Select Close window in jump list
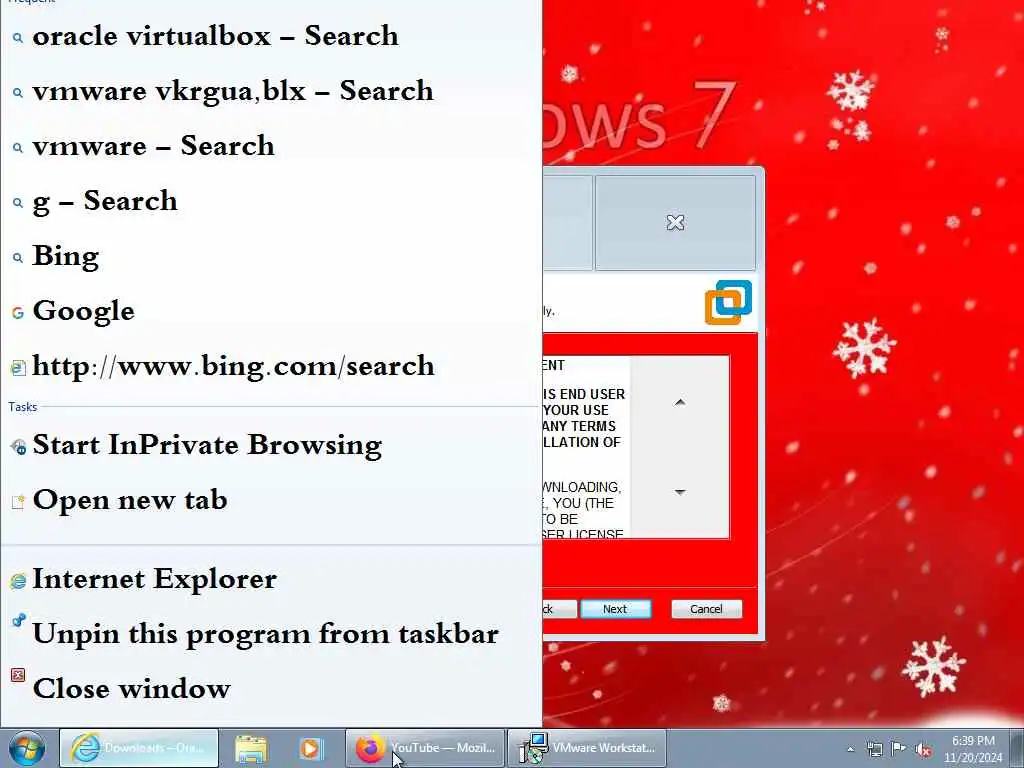Image resolution: width=1024 pixels, height=768 pixels. coord(271,689)
